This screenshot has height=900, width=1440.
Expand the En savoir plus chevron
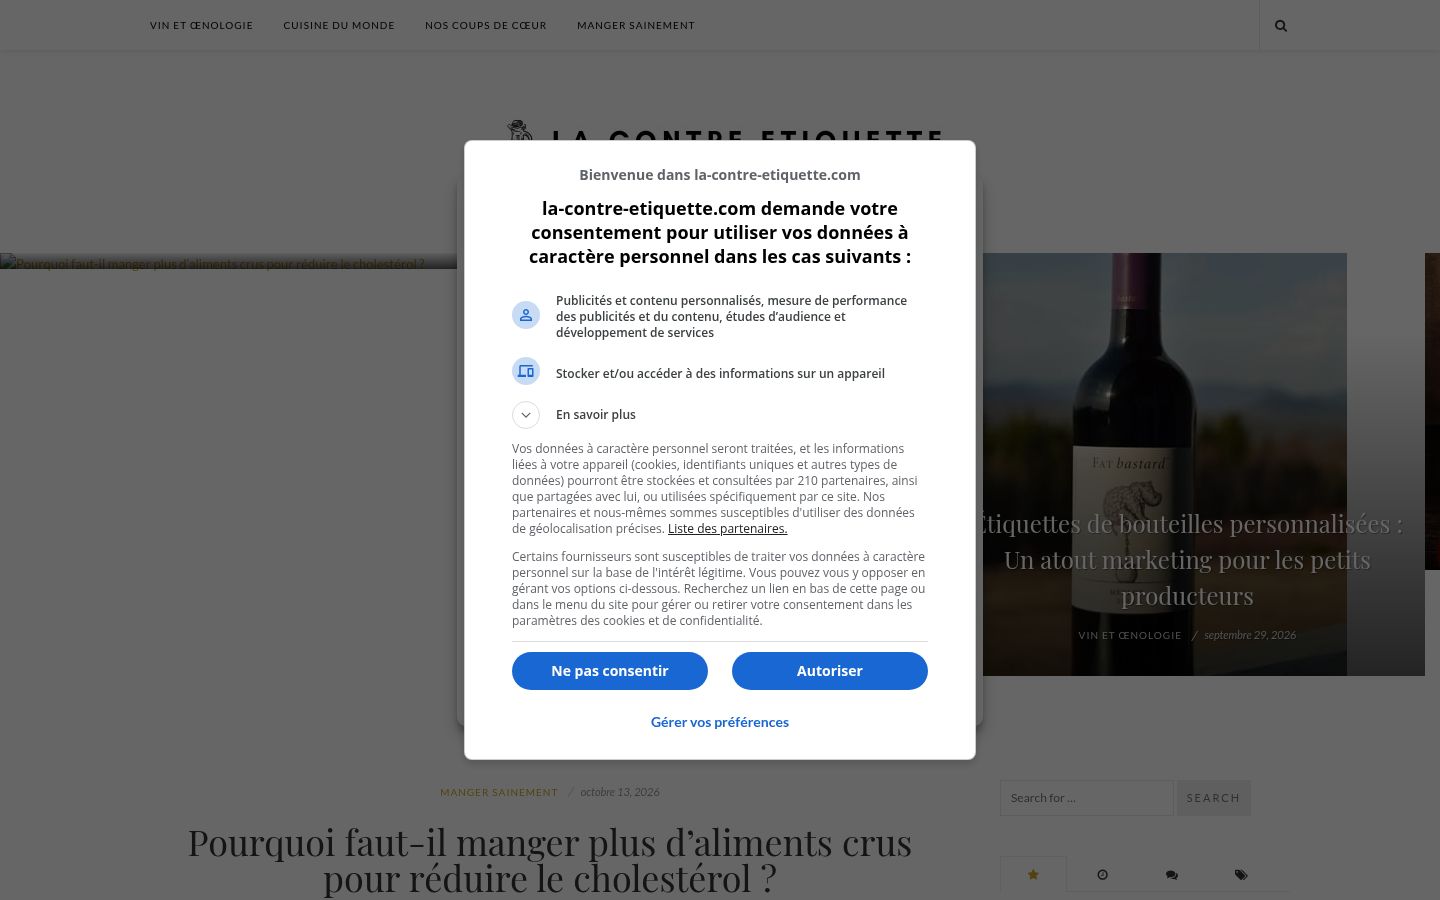coord(526,415)
